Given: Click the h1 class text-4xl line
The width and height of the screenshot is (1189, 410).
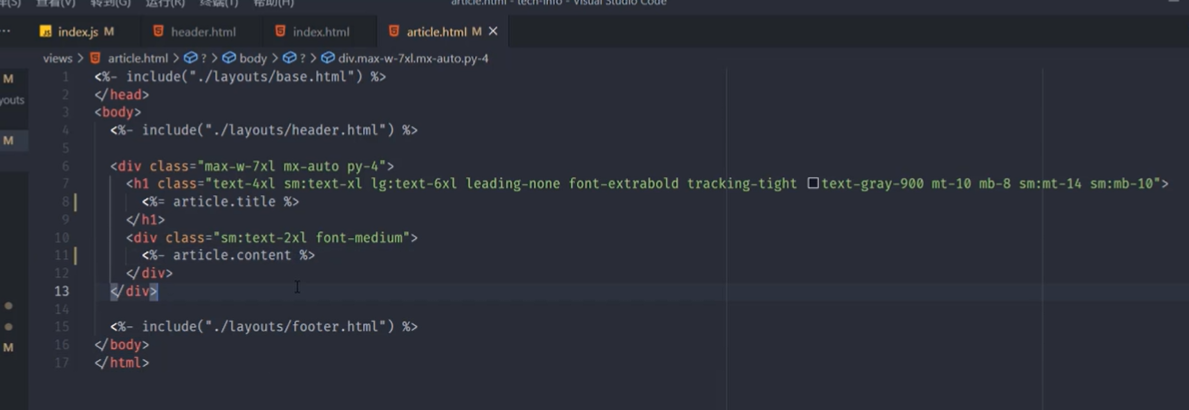Looking at the screenshot, I should (648, 183).
